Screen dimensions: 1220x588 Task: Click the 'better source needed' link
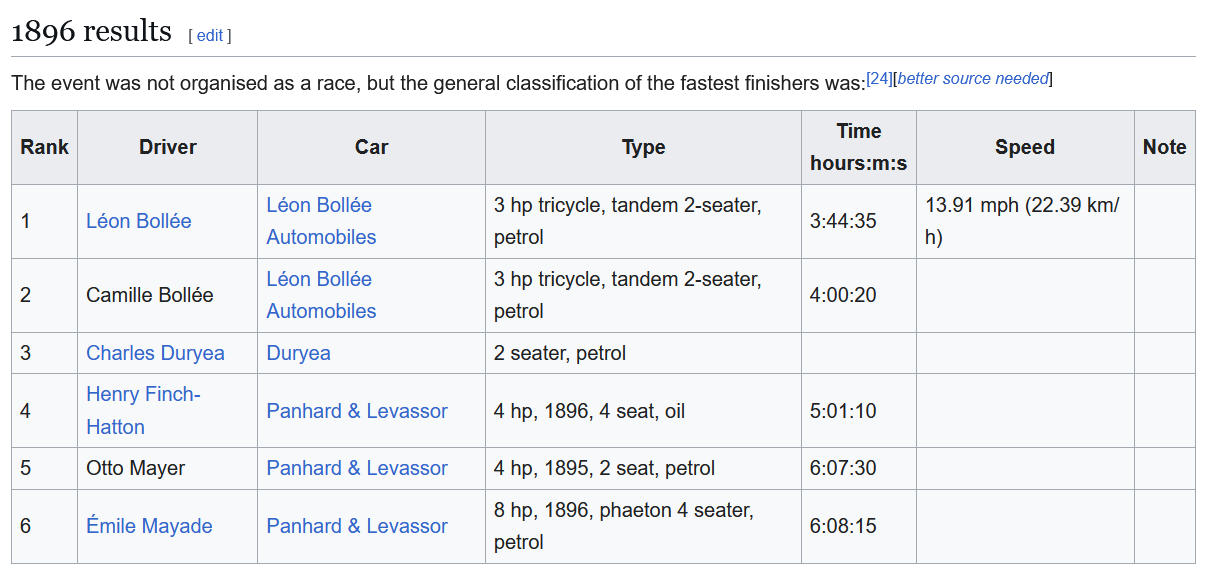(x=973, y=79)
